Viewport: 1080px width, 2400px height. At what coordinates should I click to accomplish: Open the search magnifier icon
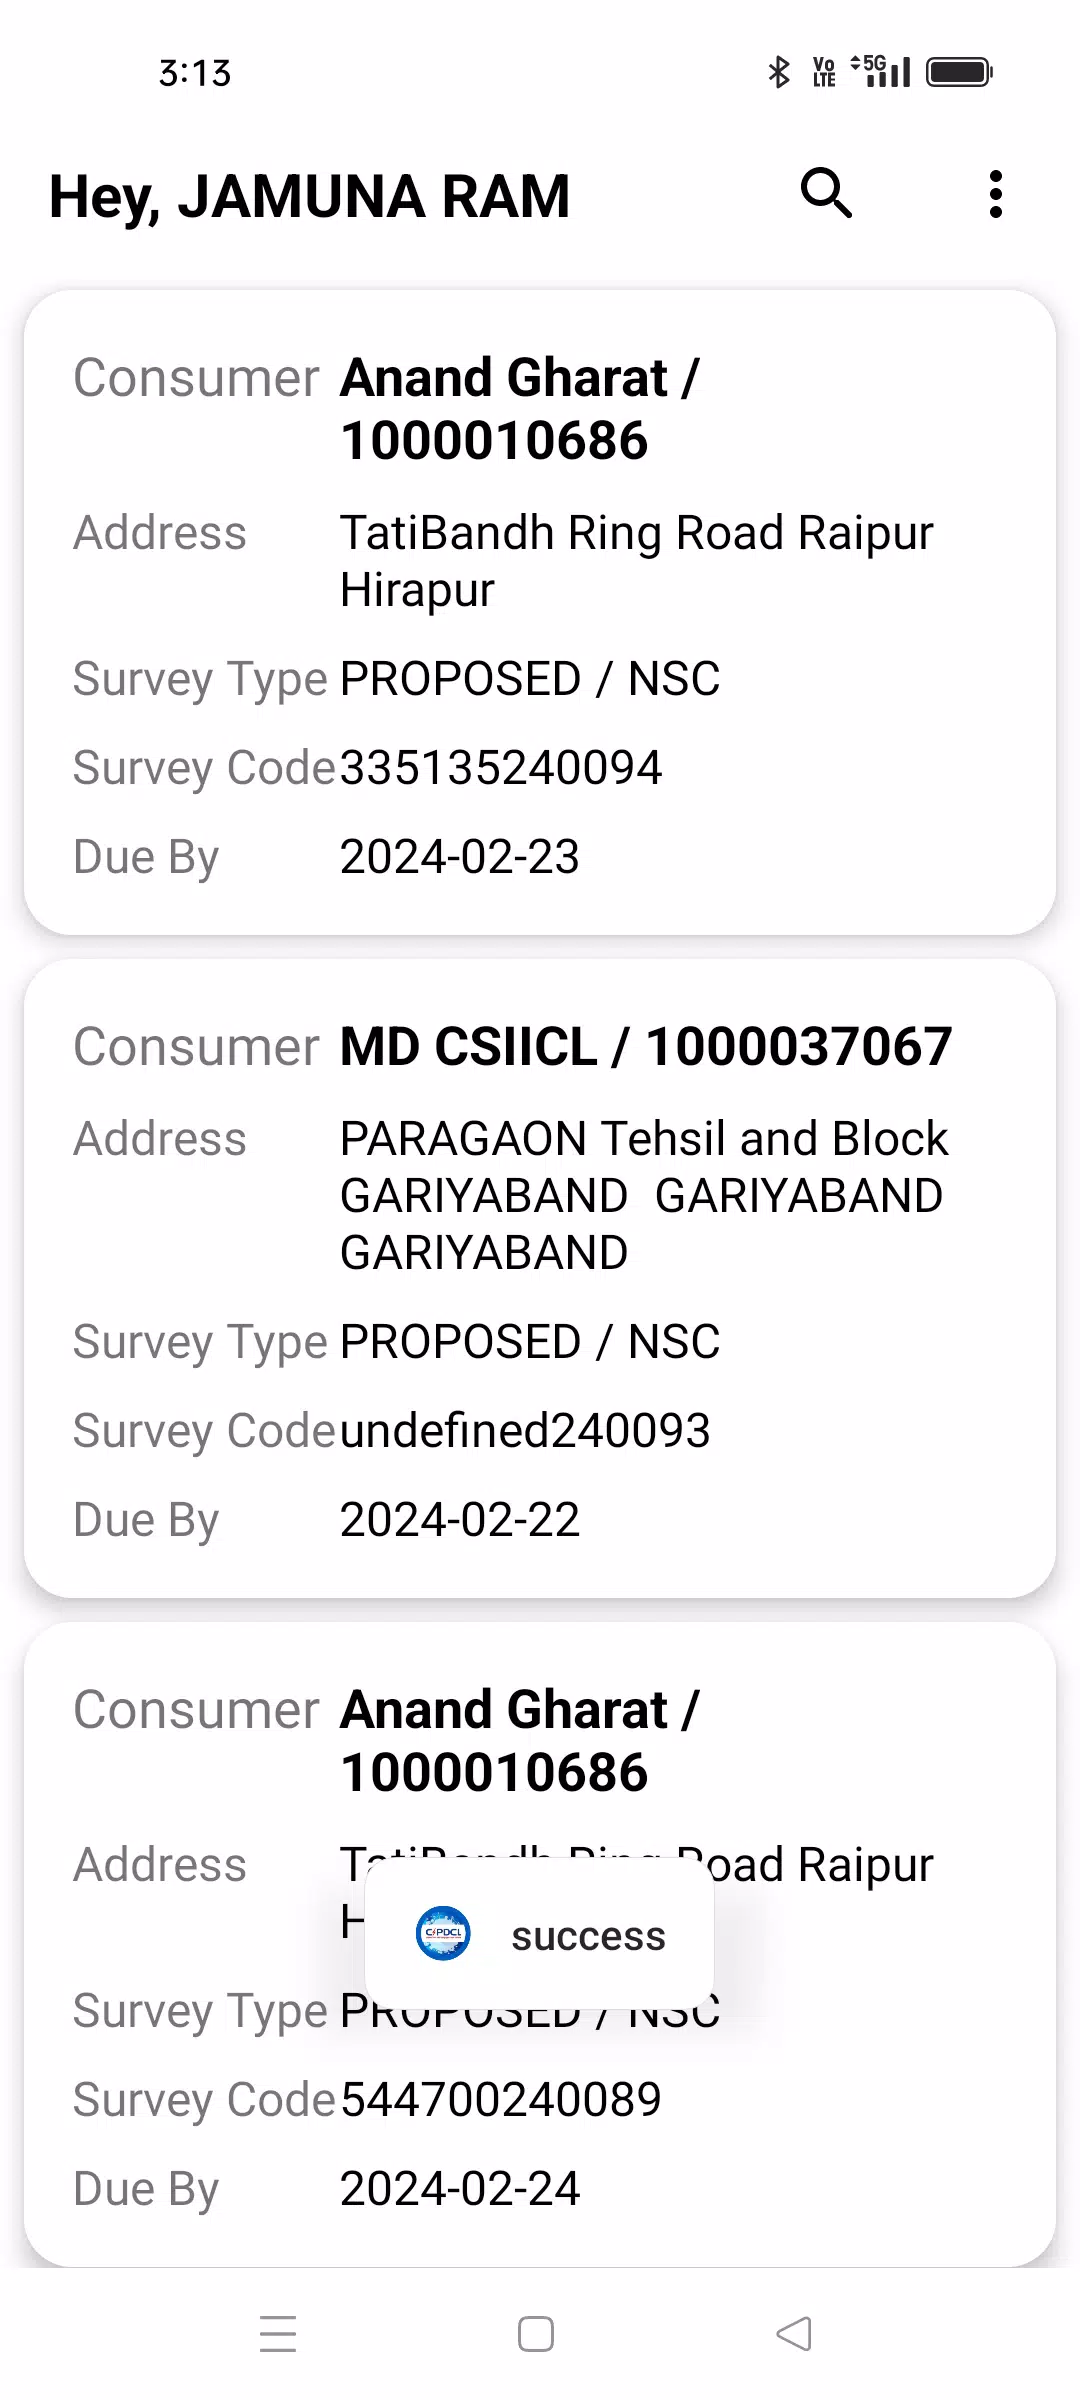tap(826, 193)
